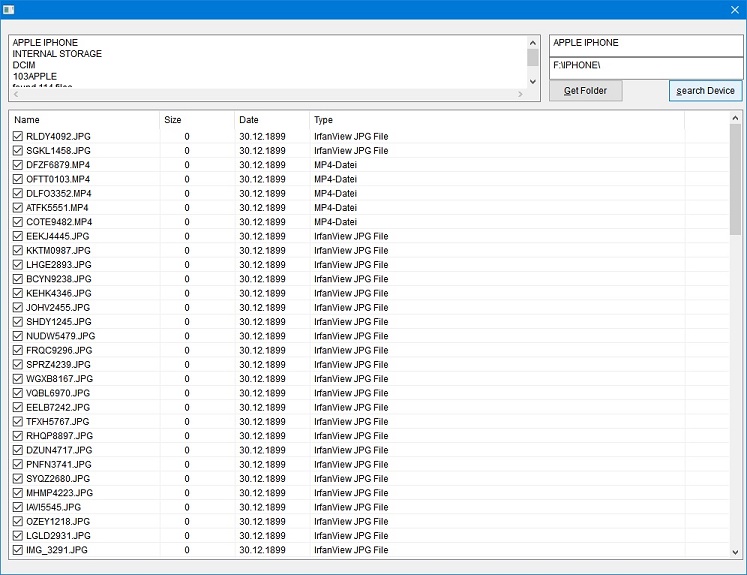The image size is (747, 575).
Task: Select file name KEHK4346.JPG
Action: (59, 293)
